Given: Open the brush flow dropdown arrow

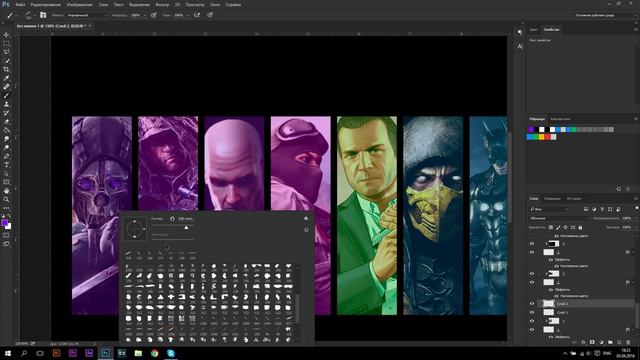Looking at the screenshot, I should click(188, 15).
